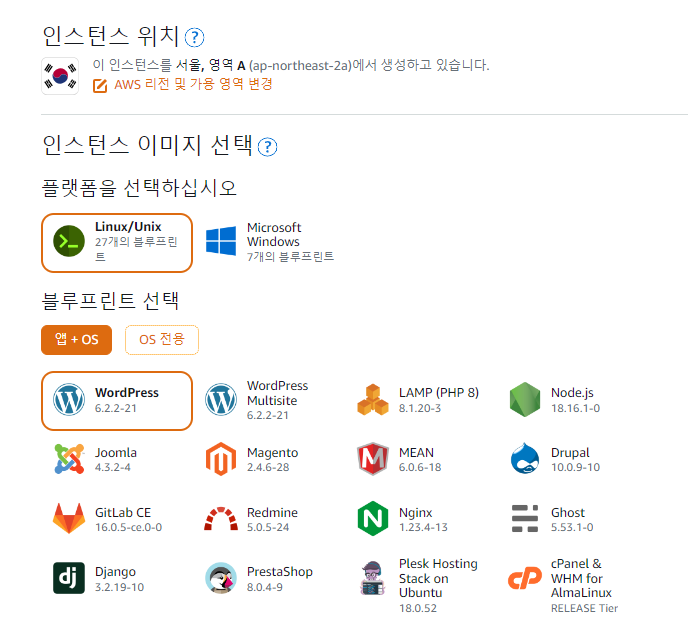Viewport: 688px width, 634px height.
Task: Choose Node.js blueprint label
Action: [x=572, y=393]
